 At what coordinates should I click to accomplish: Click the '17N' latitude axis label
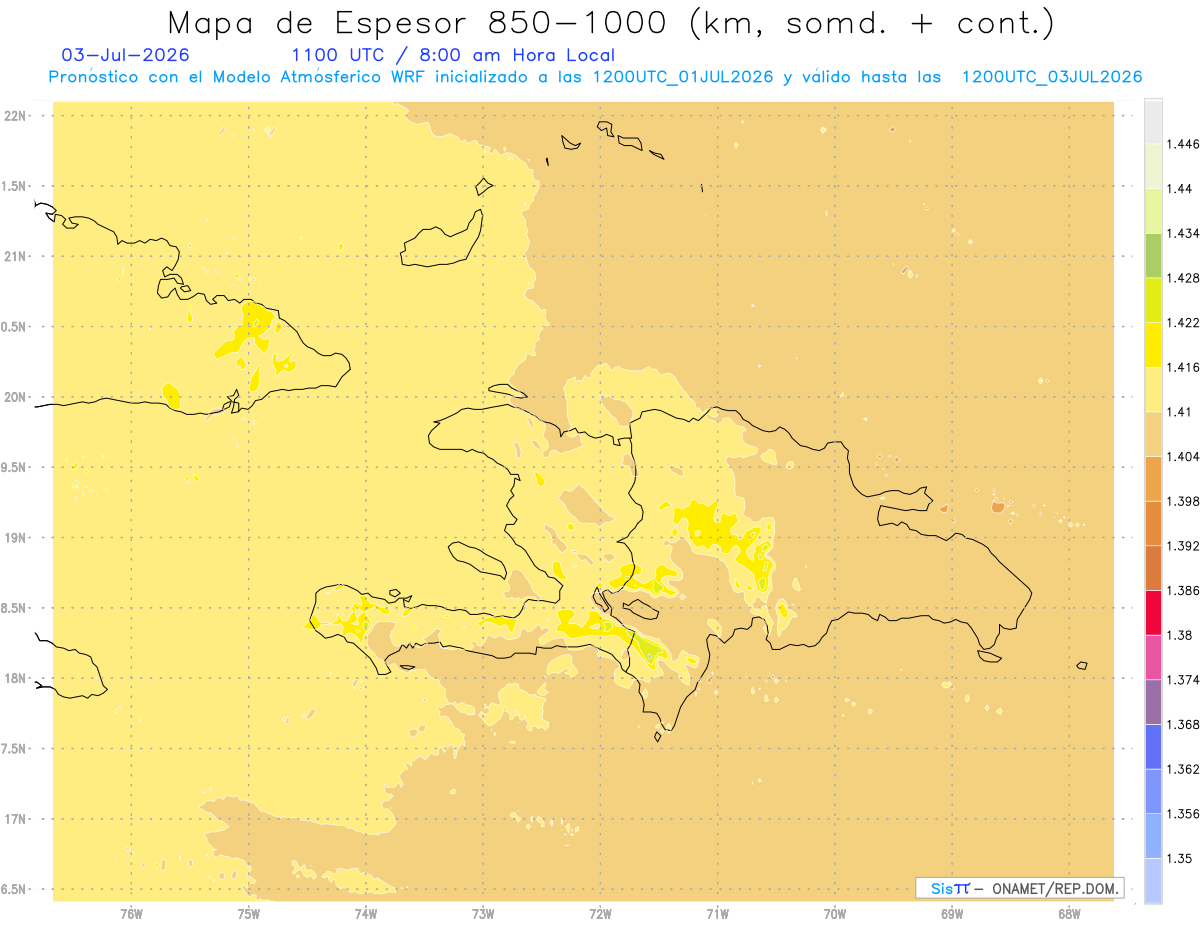(x=15, y=819)
